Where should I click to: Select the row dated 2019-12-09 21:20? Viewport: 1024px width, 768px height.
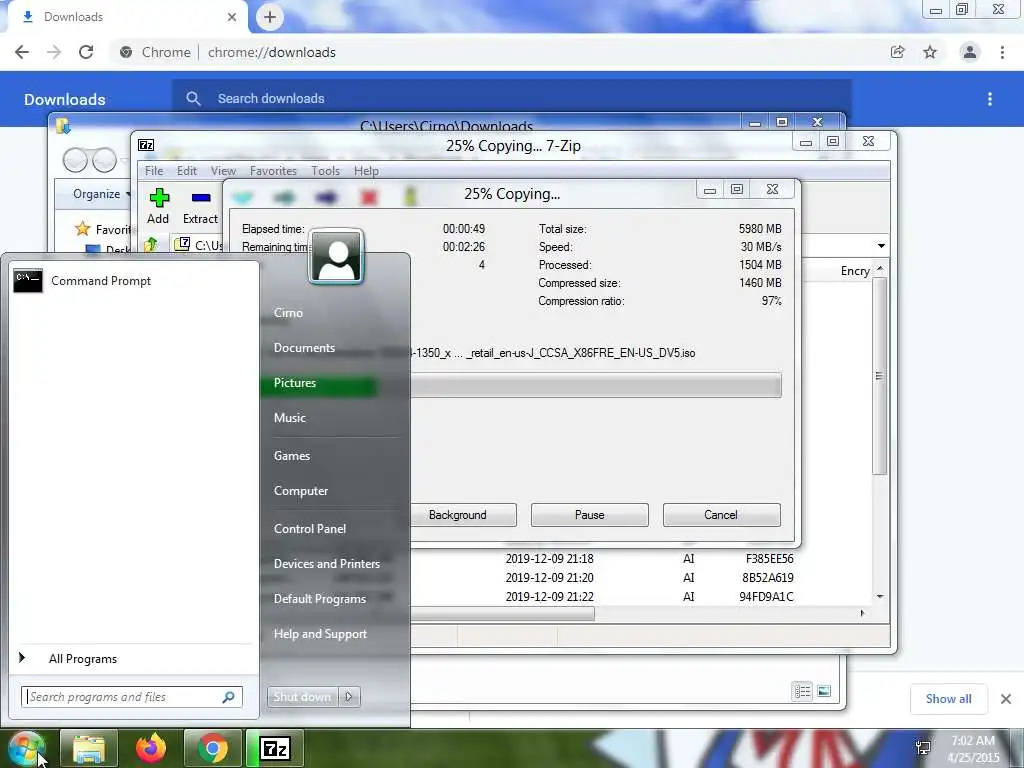(x=643, y=578)
